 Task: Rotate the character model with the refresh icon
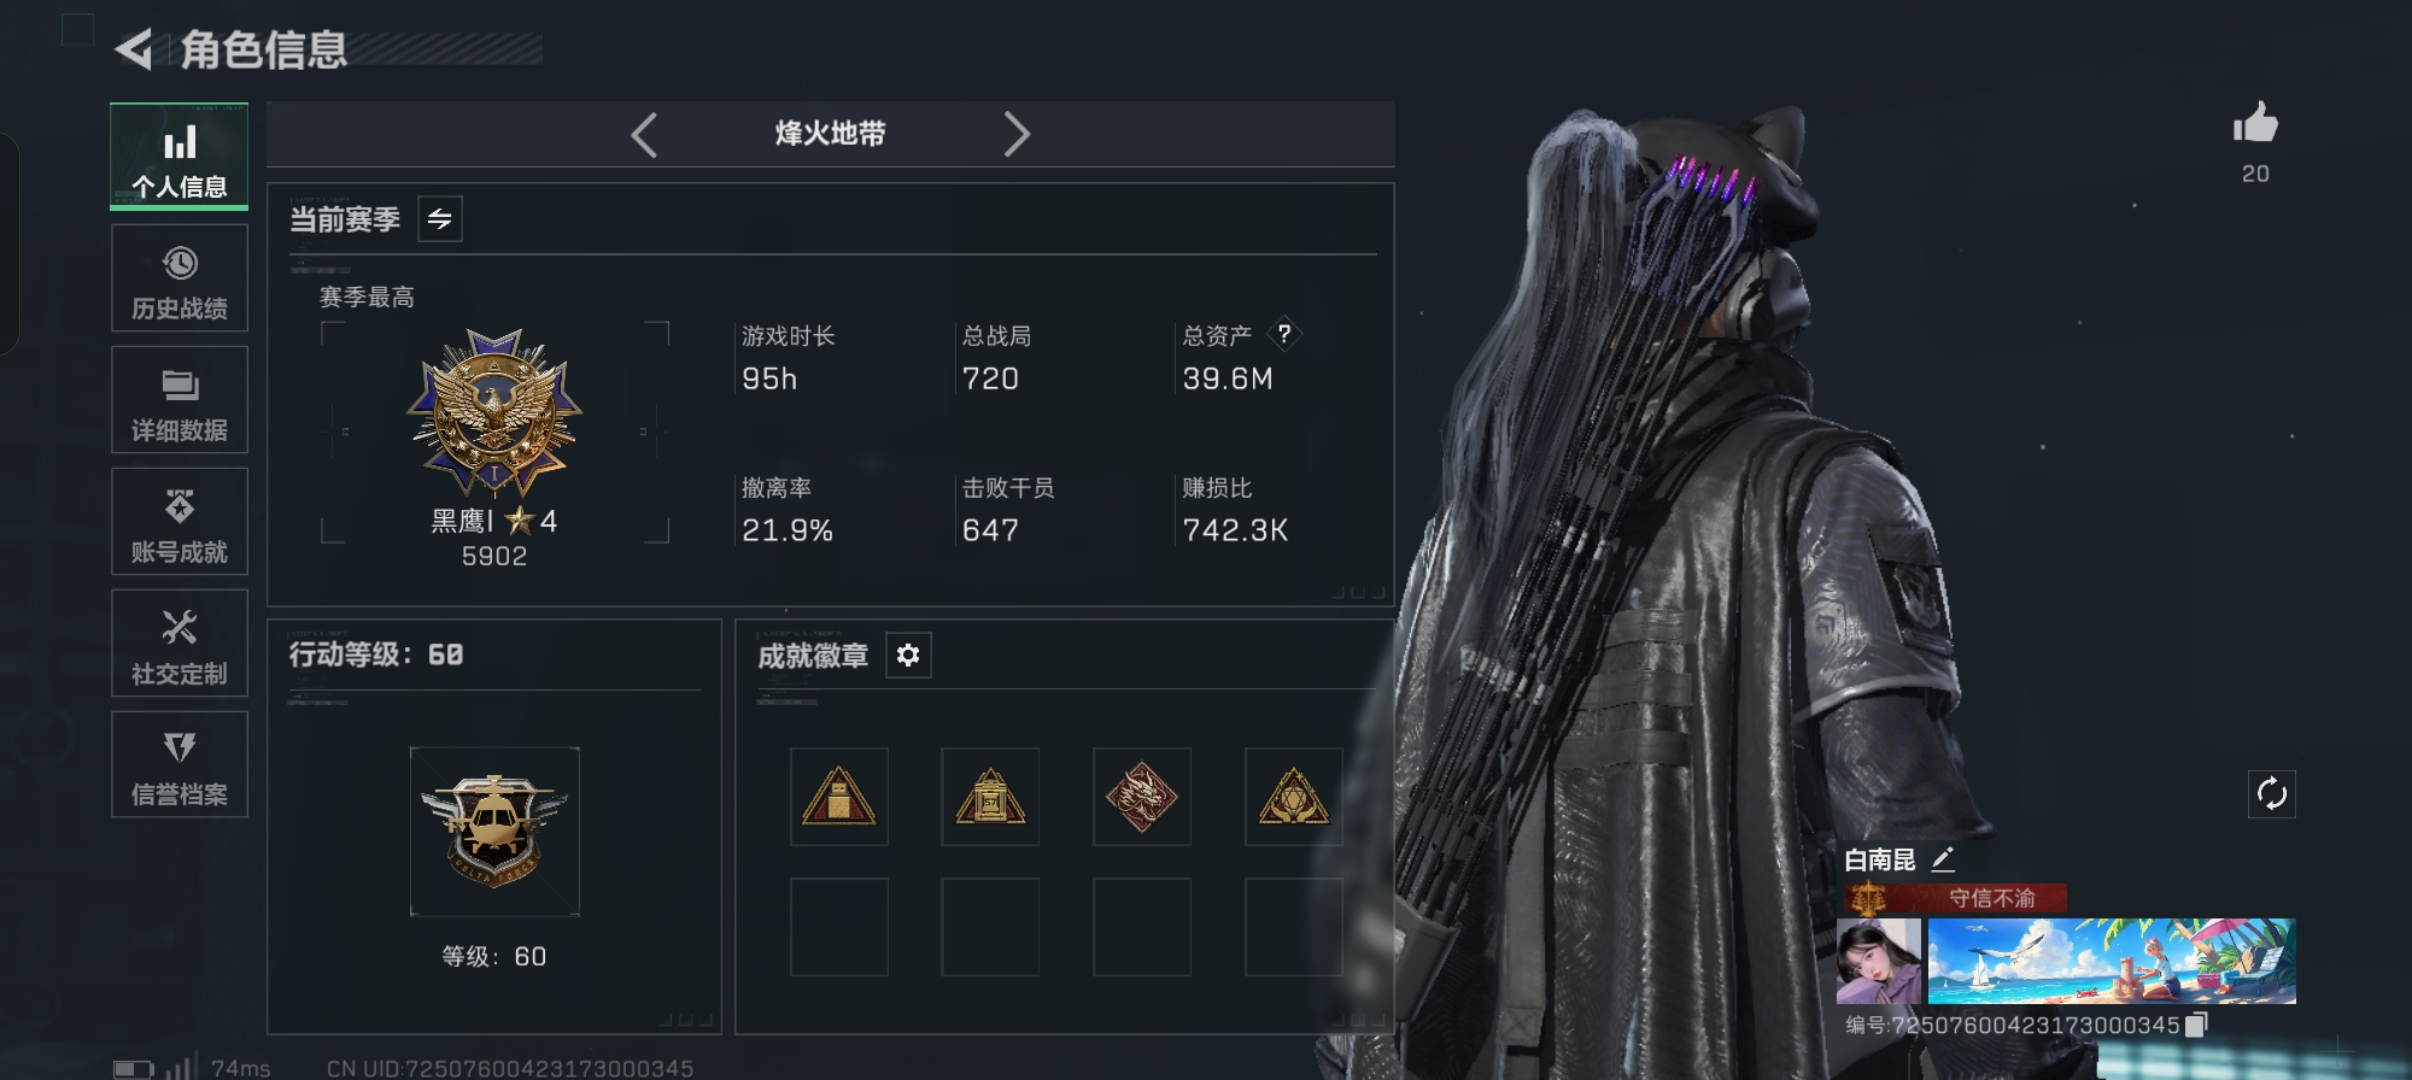coord(2271,794)
